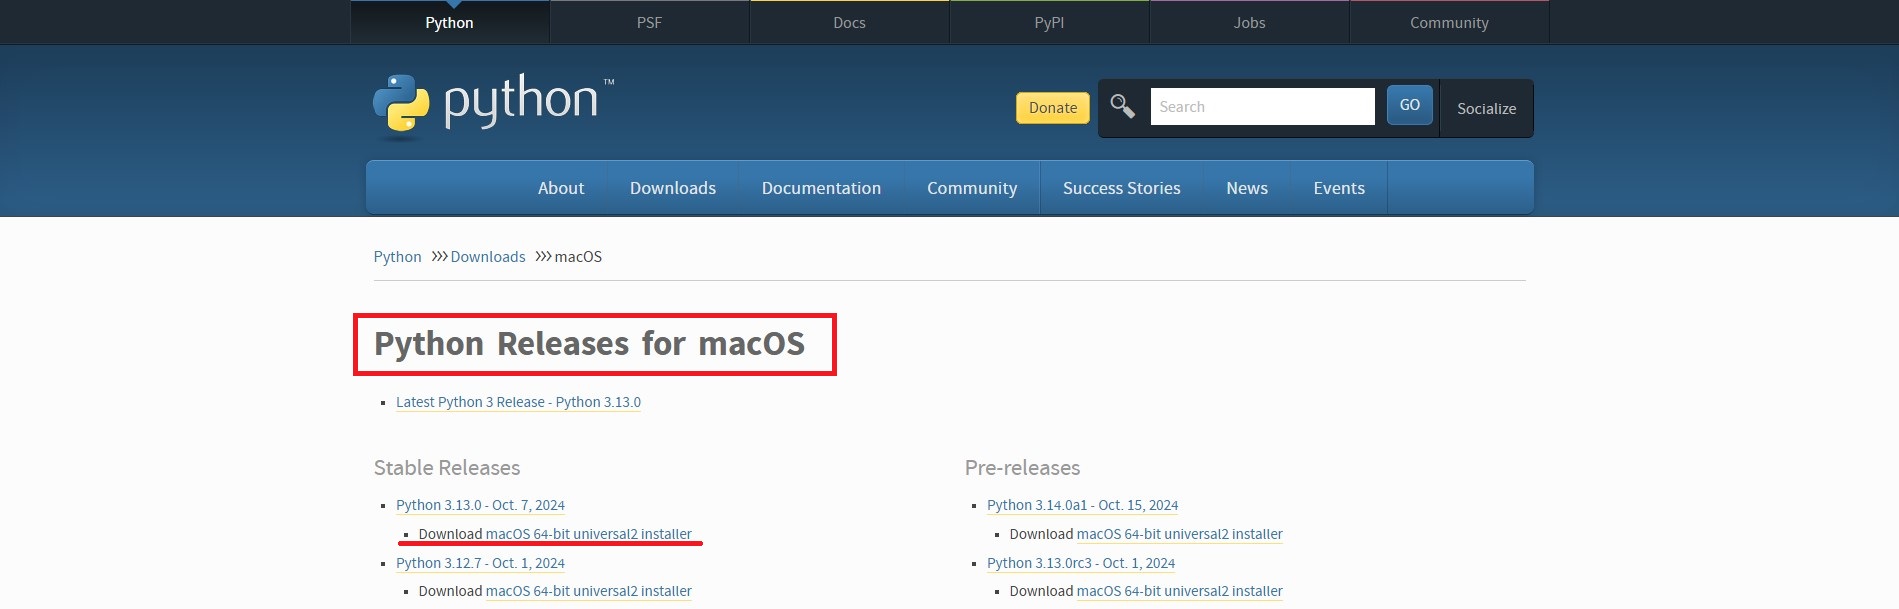This screenshot has height=609, width=1899.
Task: Click the magnifying glass search icon
Action: point(1122,106)
